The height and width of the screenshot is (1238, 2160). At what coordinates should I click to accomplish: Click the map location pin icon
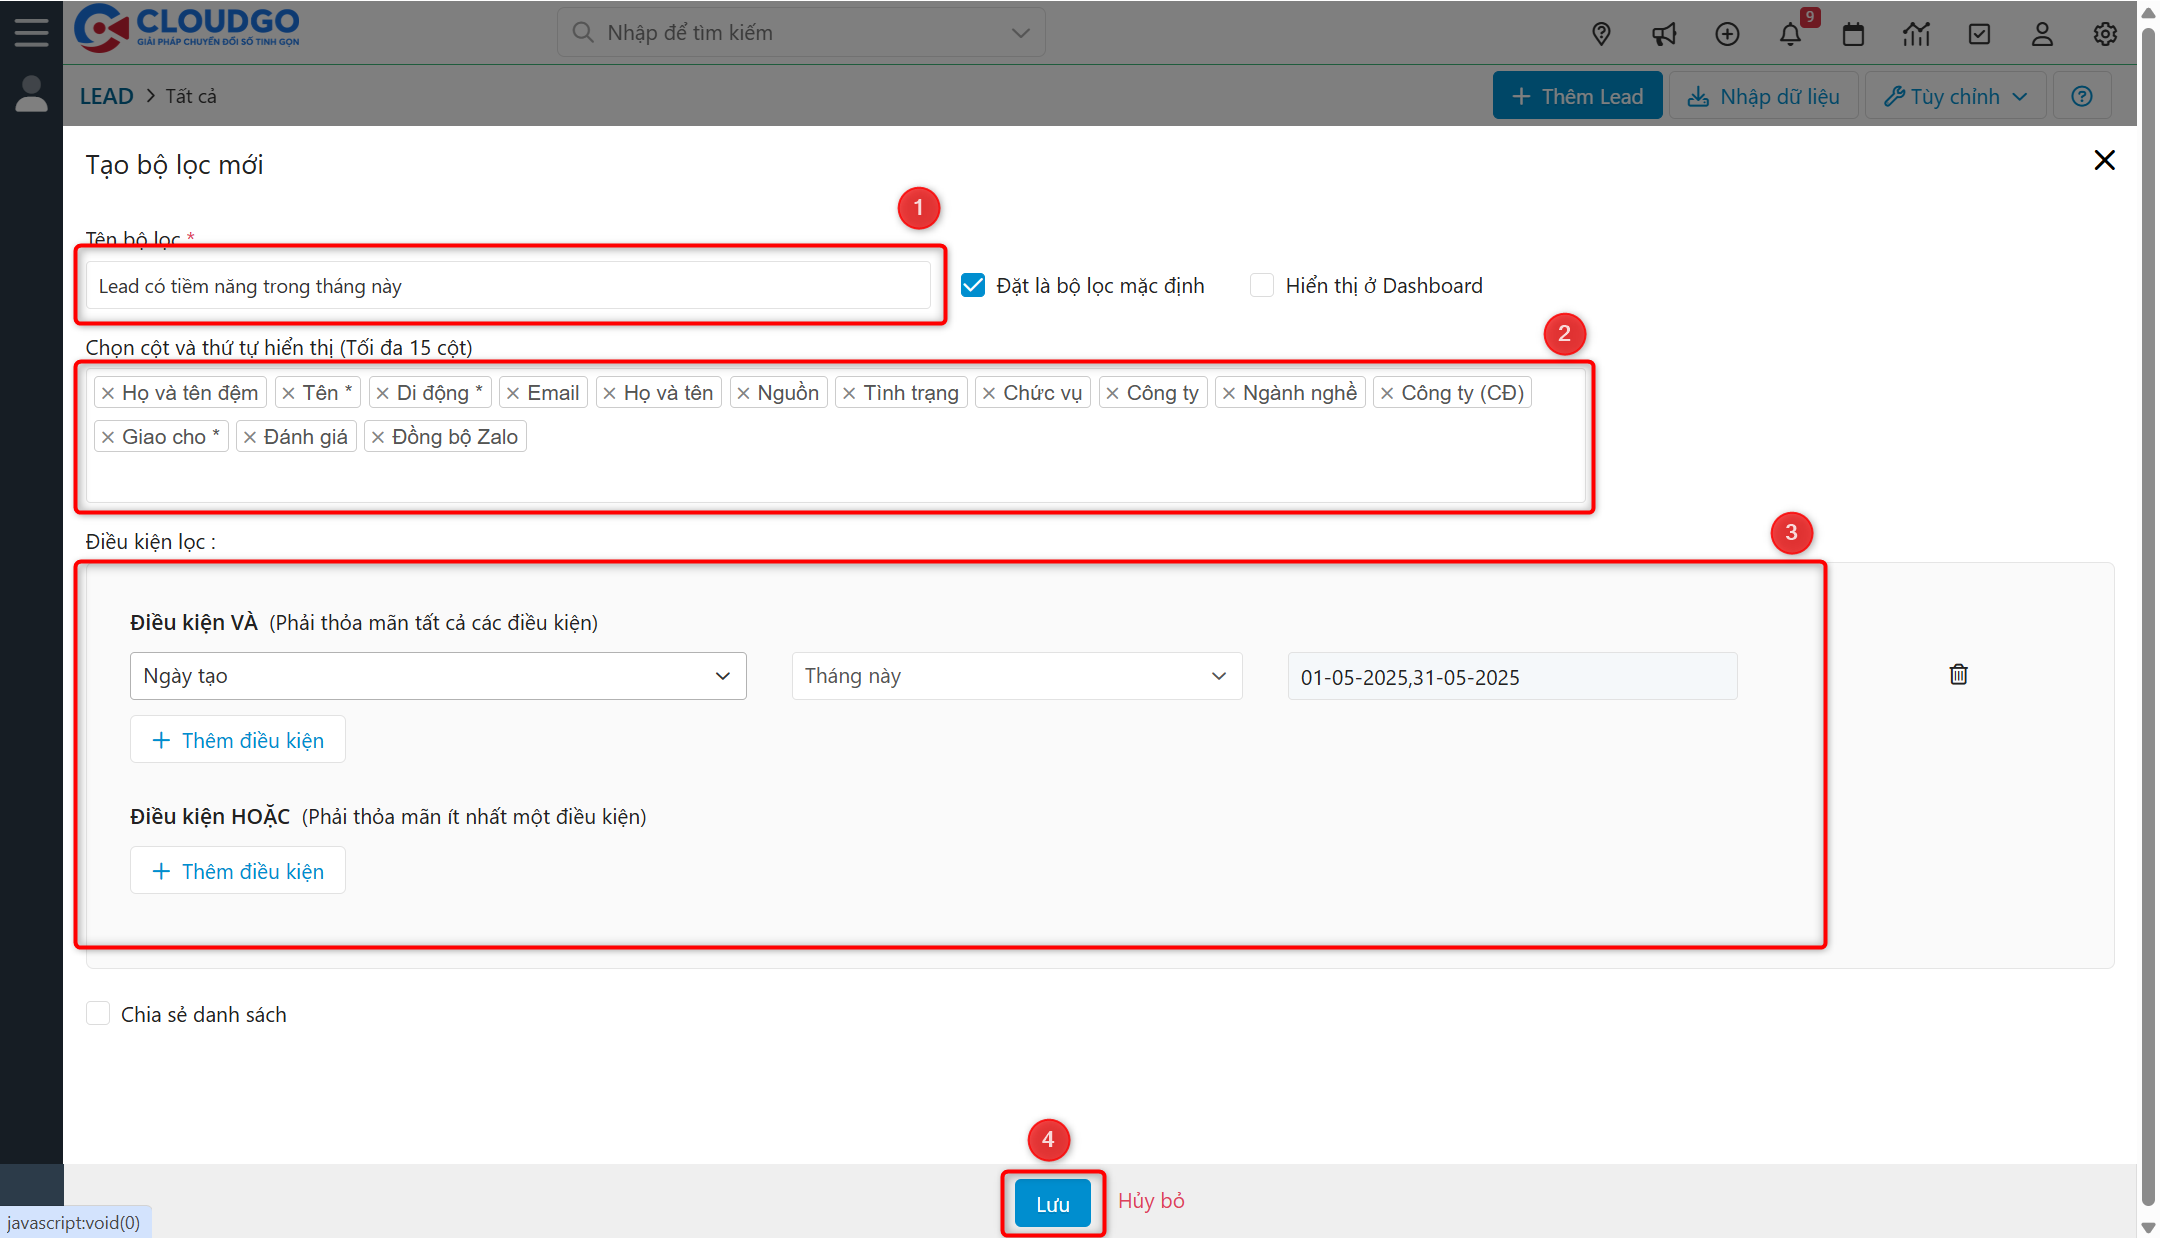coord(1601,34)
